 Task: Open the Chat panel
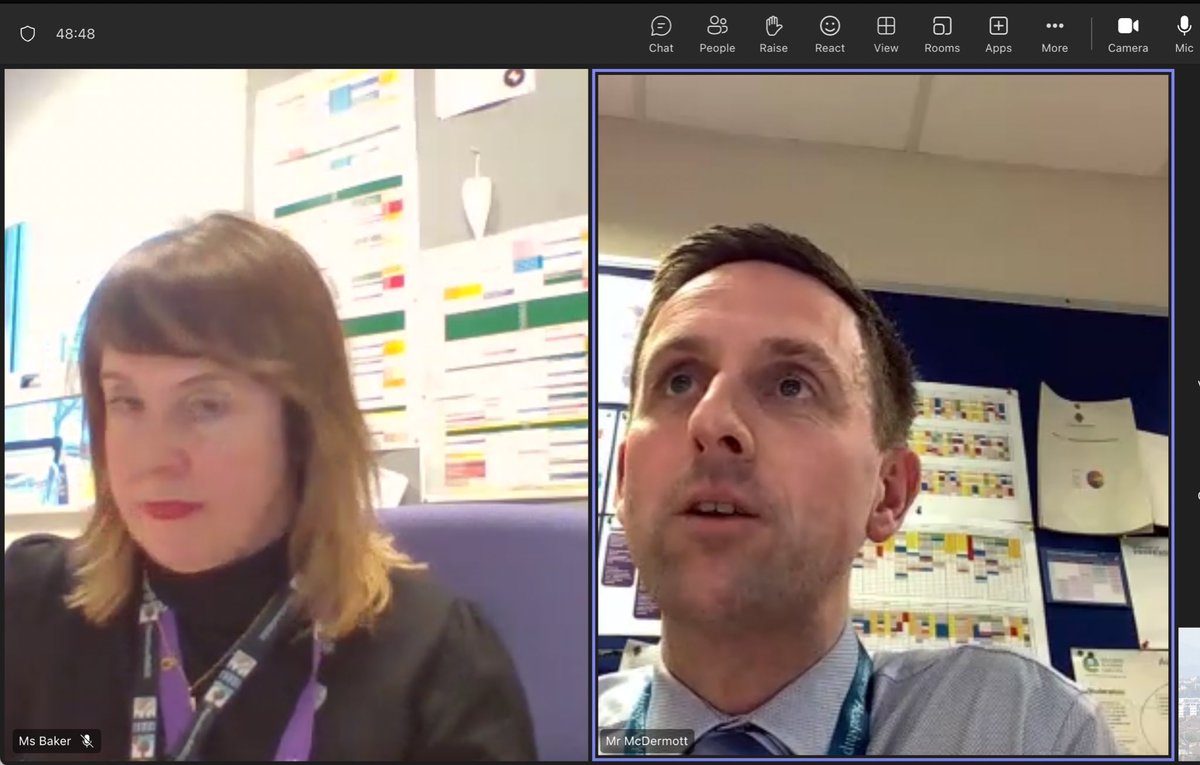661,34
